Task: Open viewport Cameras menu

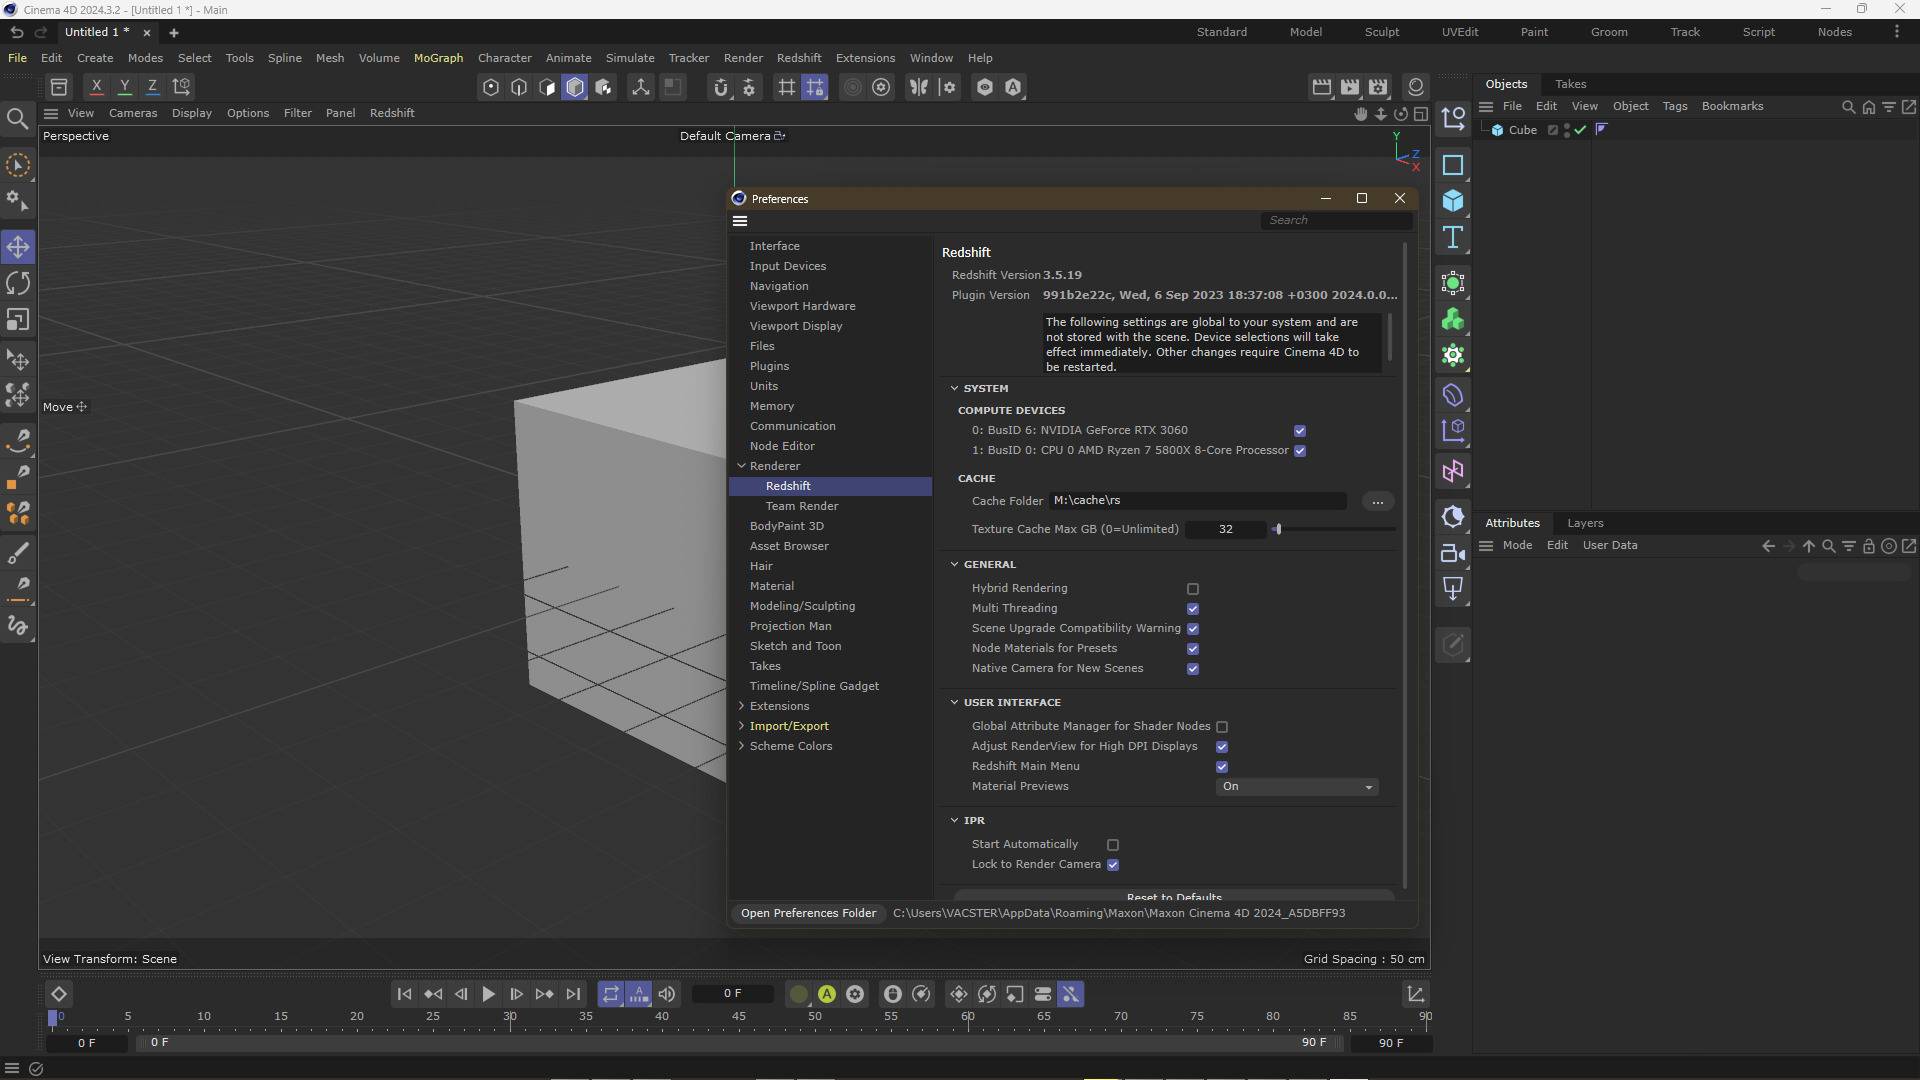Action: [x=133, y=113]
